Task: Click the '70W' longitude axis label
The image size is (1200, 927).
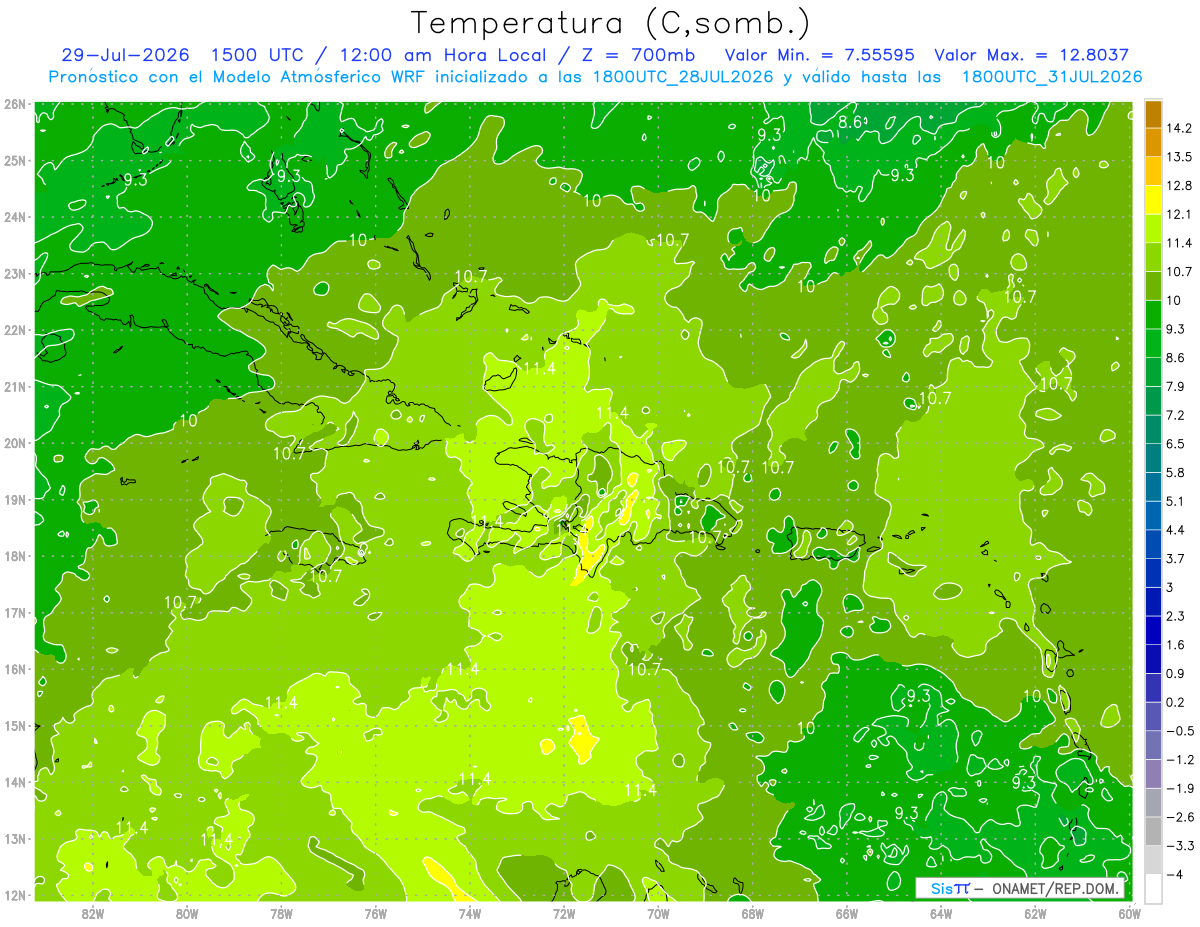Action: pyautogui.click(x=658, y=913)
